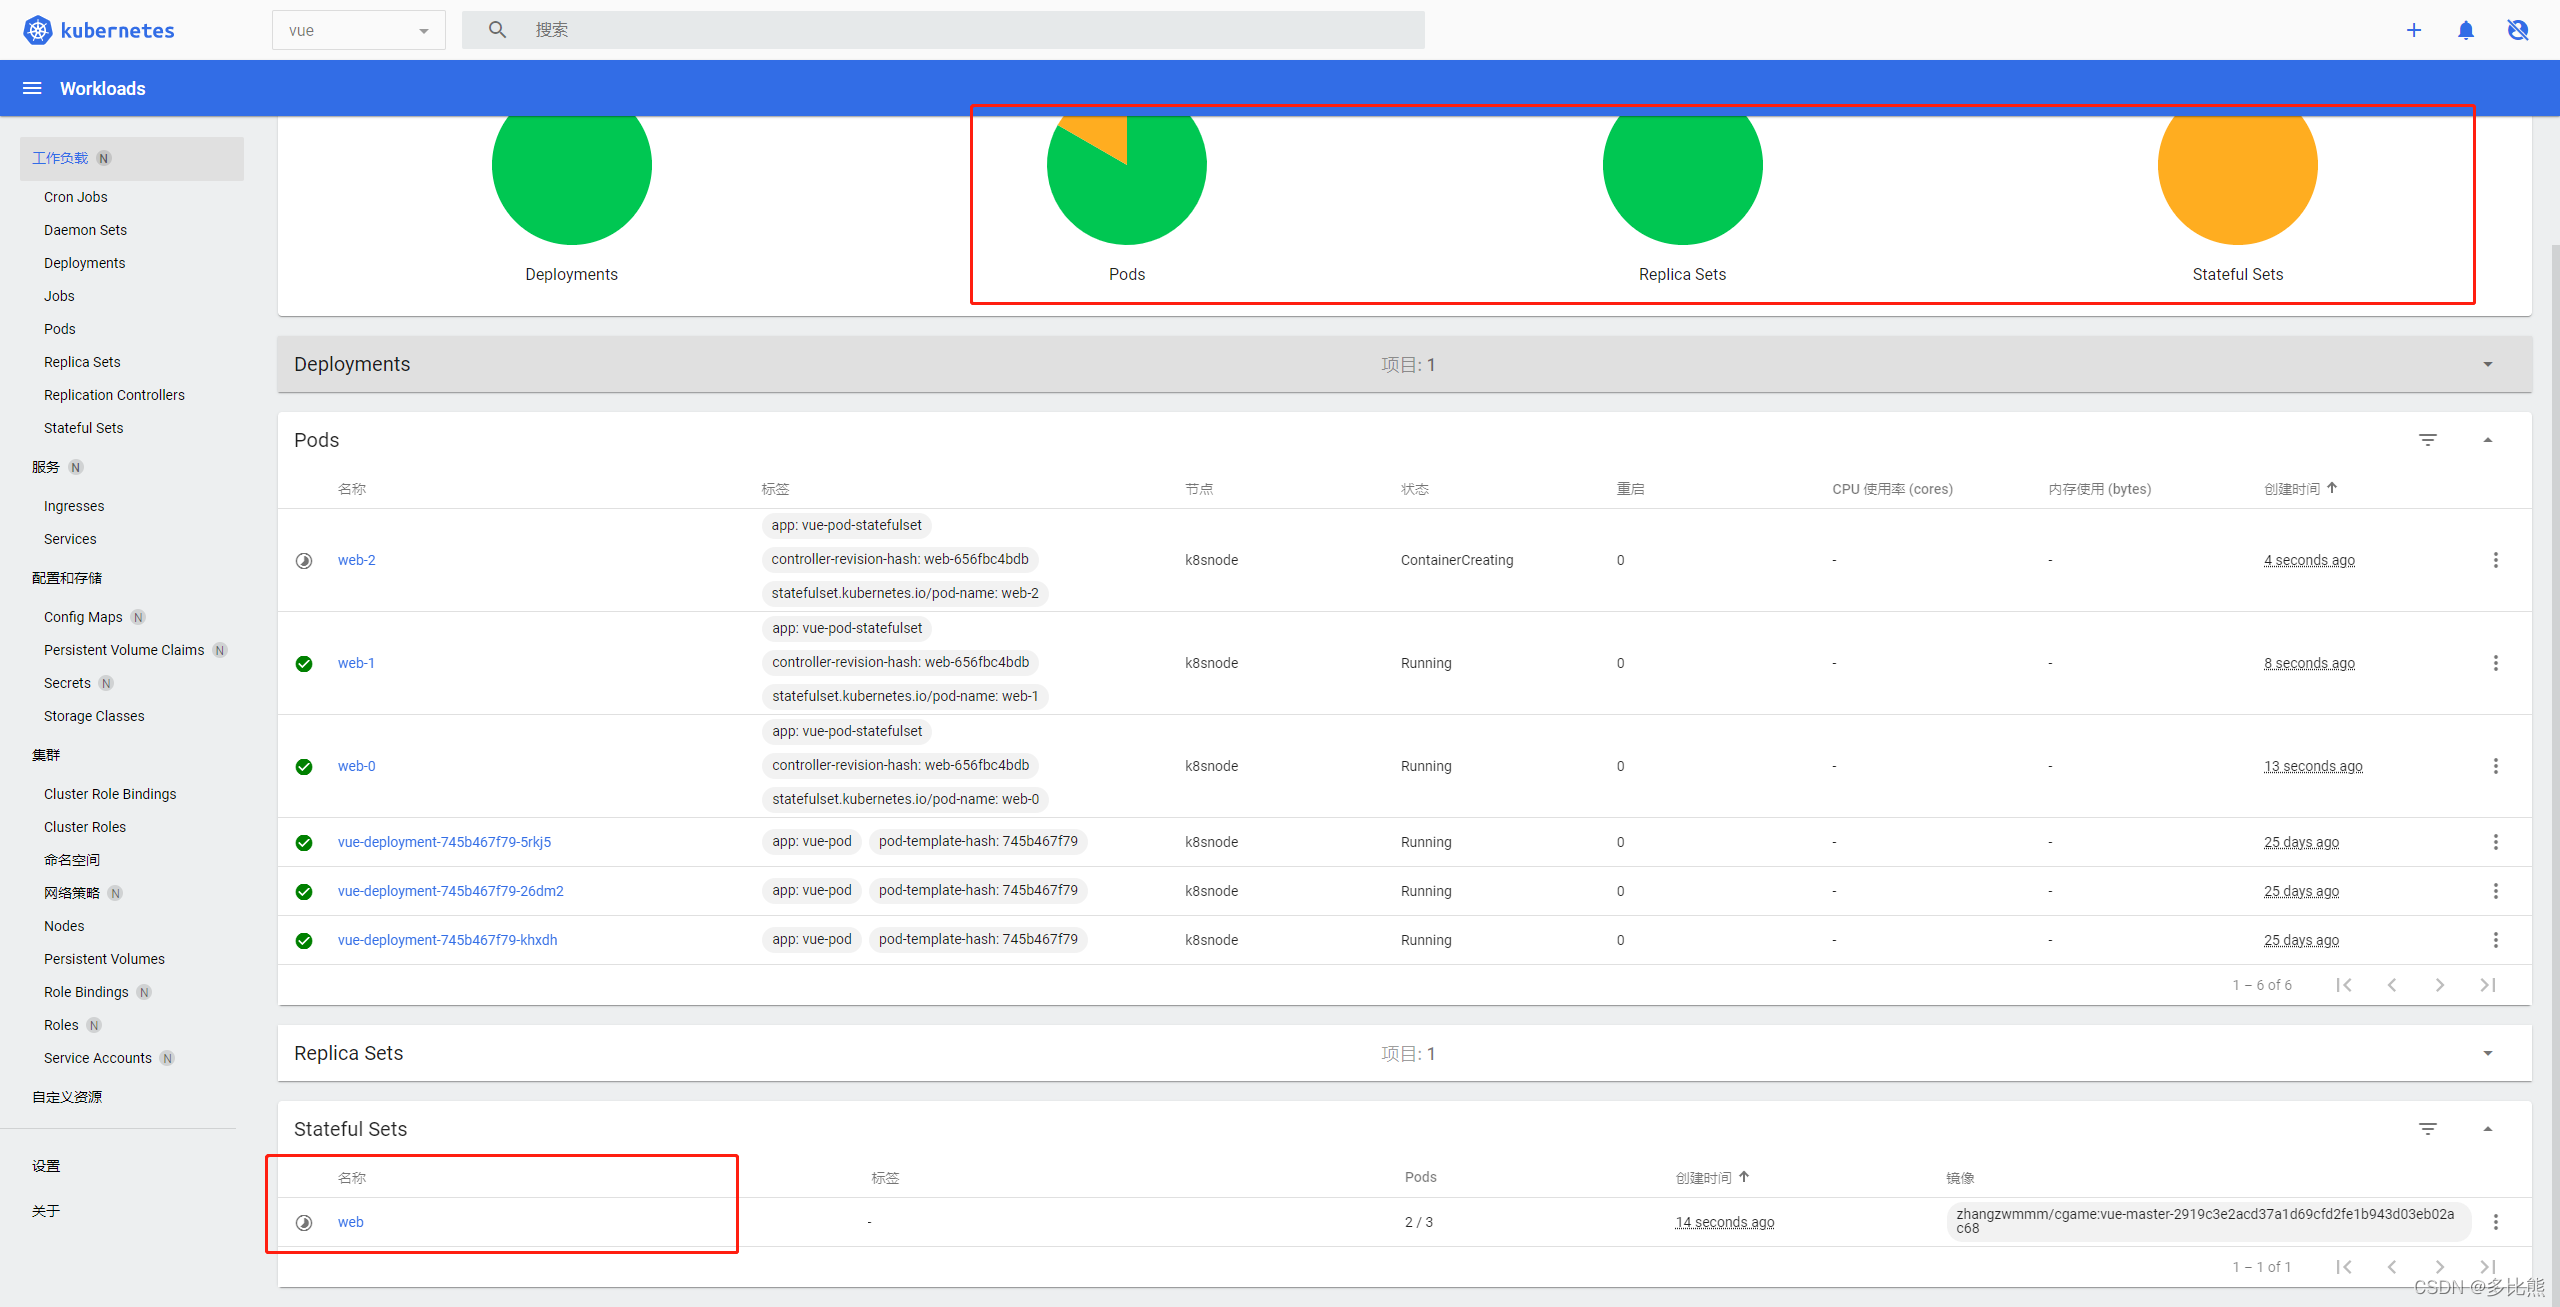Open actions menu for web stateful set
Image resolution: width=2560 pixels, height=1307 pixels.
point(2496,1222)
